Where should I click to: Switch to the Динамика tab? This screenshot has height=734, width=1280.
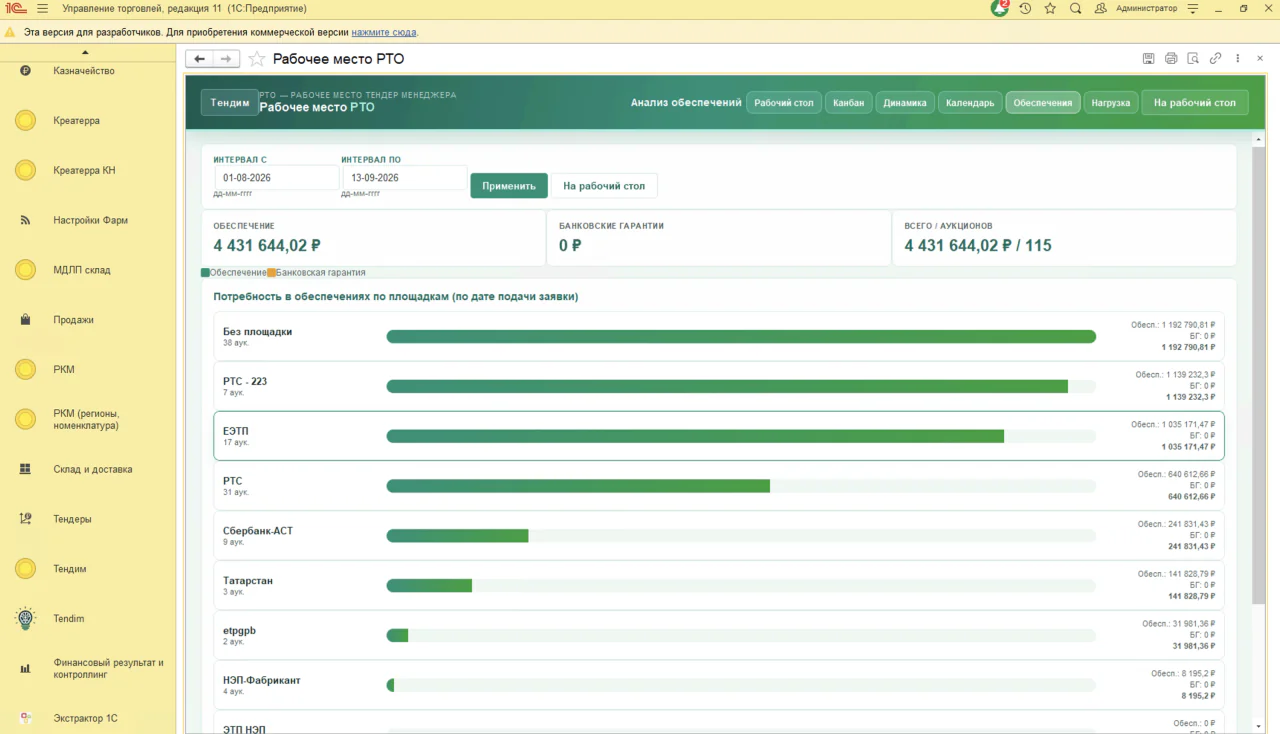click(x=905, y=103)
